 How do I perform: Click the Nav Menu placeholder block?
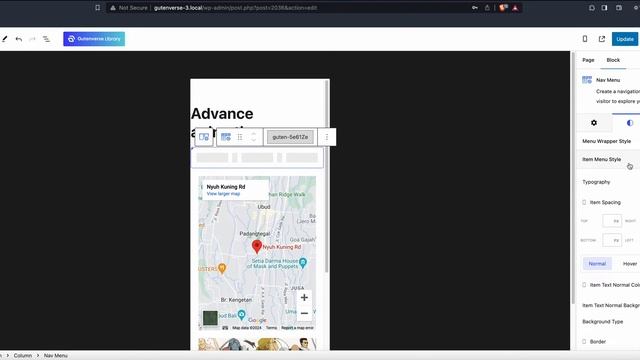257,158
